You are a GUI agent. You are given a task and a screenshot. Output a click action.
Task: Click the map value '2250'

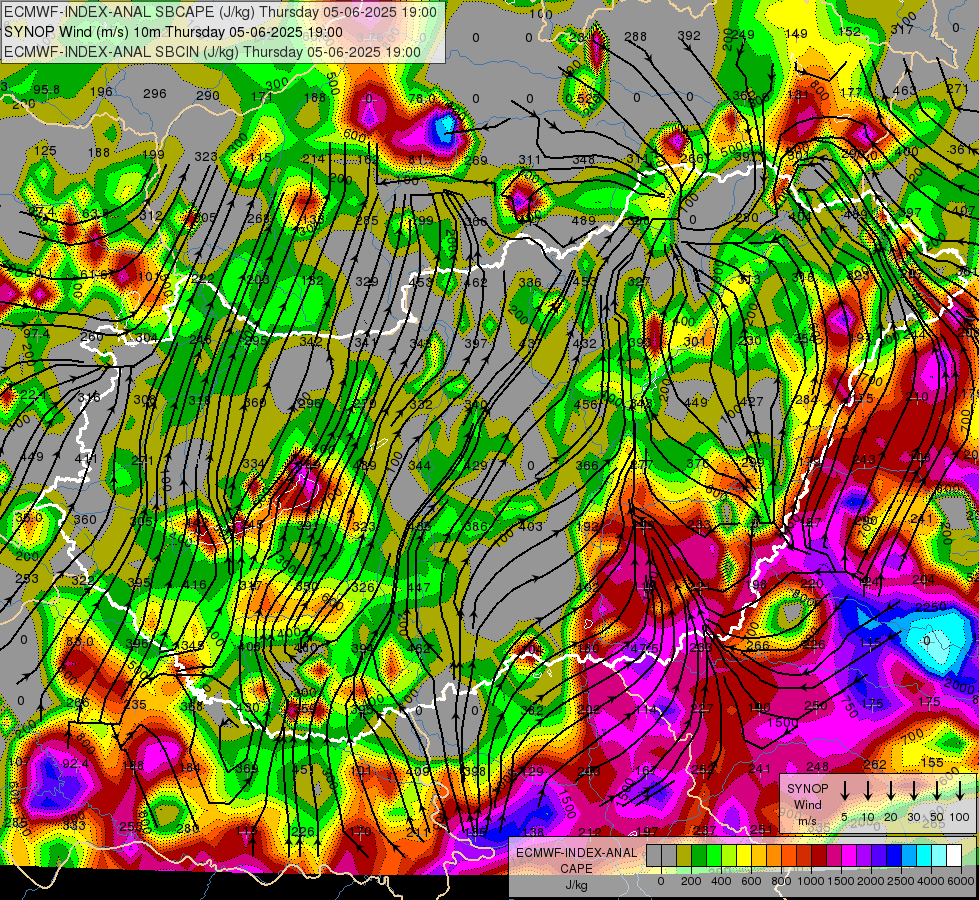[931, 607]
